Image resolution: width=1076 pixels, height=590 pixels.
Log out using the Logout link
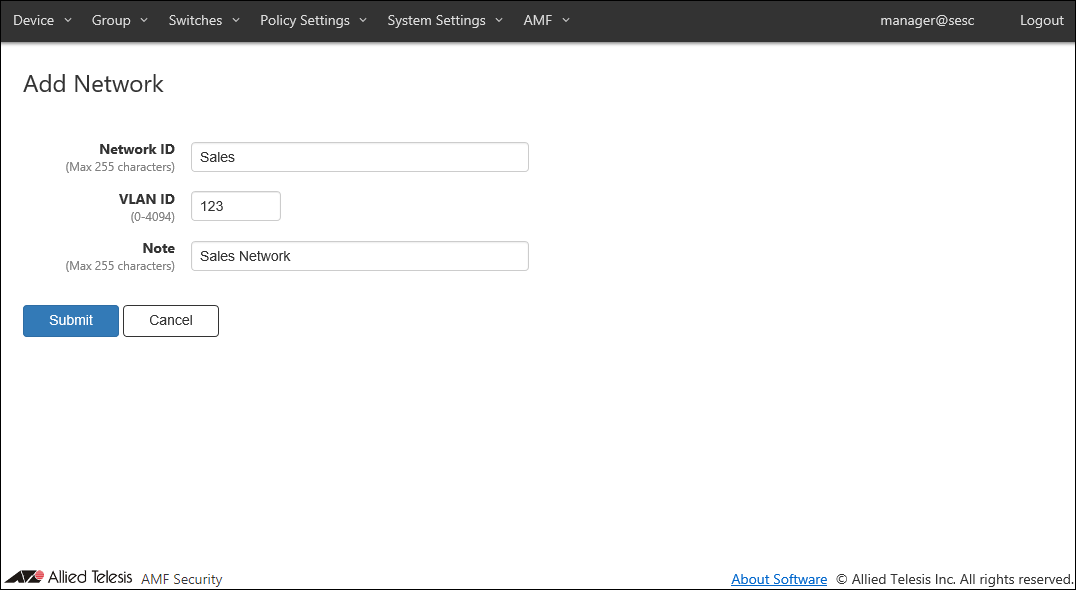[x=1041, y=20]
